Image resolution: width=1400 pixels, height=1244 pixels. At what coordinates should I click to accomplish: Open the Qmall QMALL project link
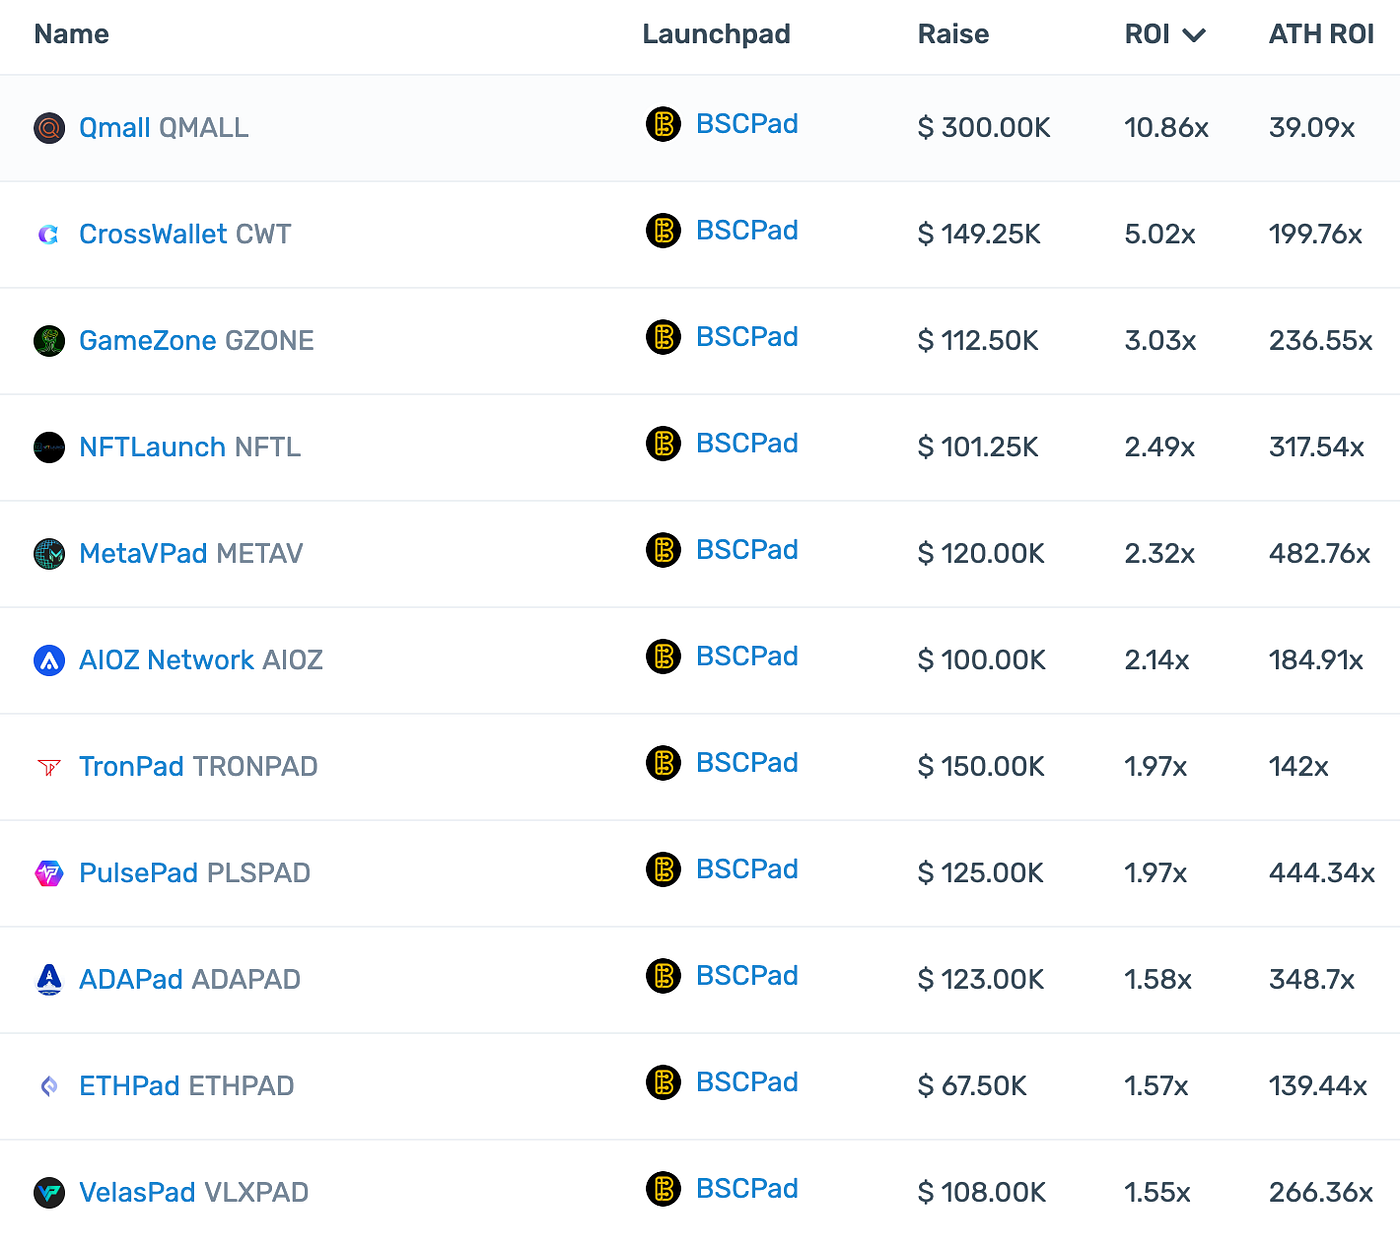click(x=164, y=128)
